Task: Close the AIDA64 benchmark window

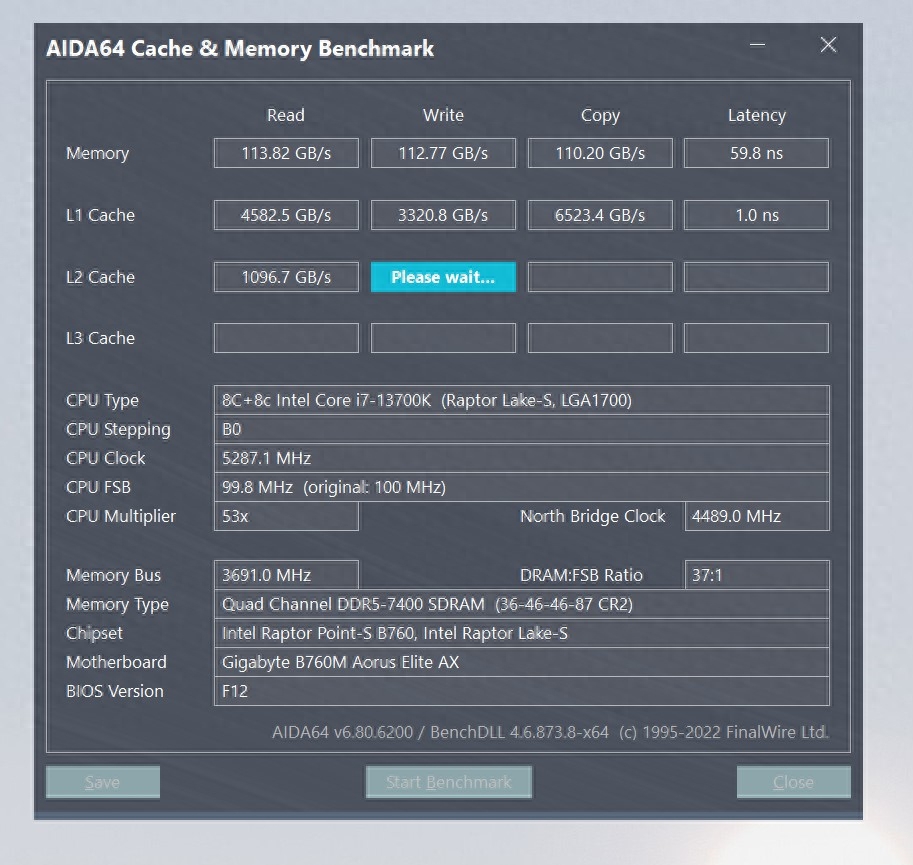Action: tap(828, 45)
